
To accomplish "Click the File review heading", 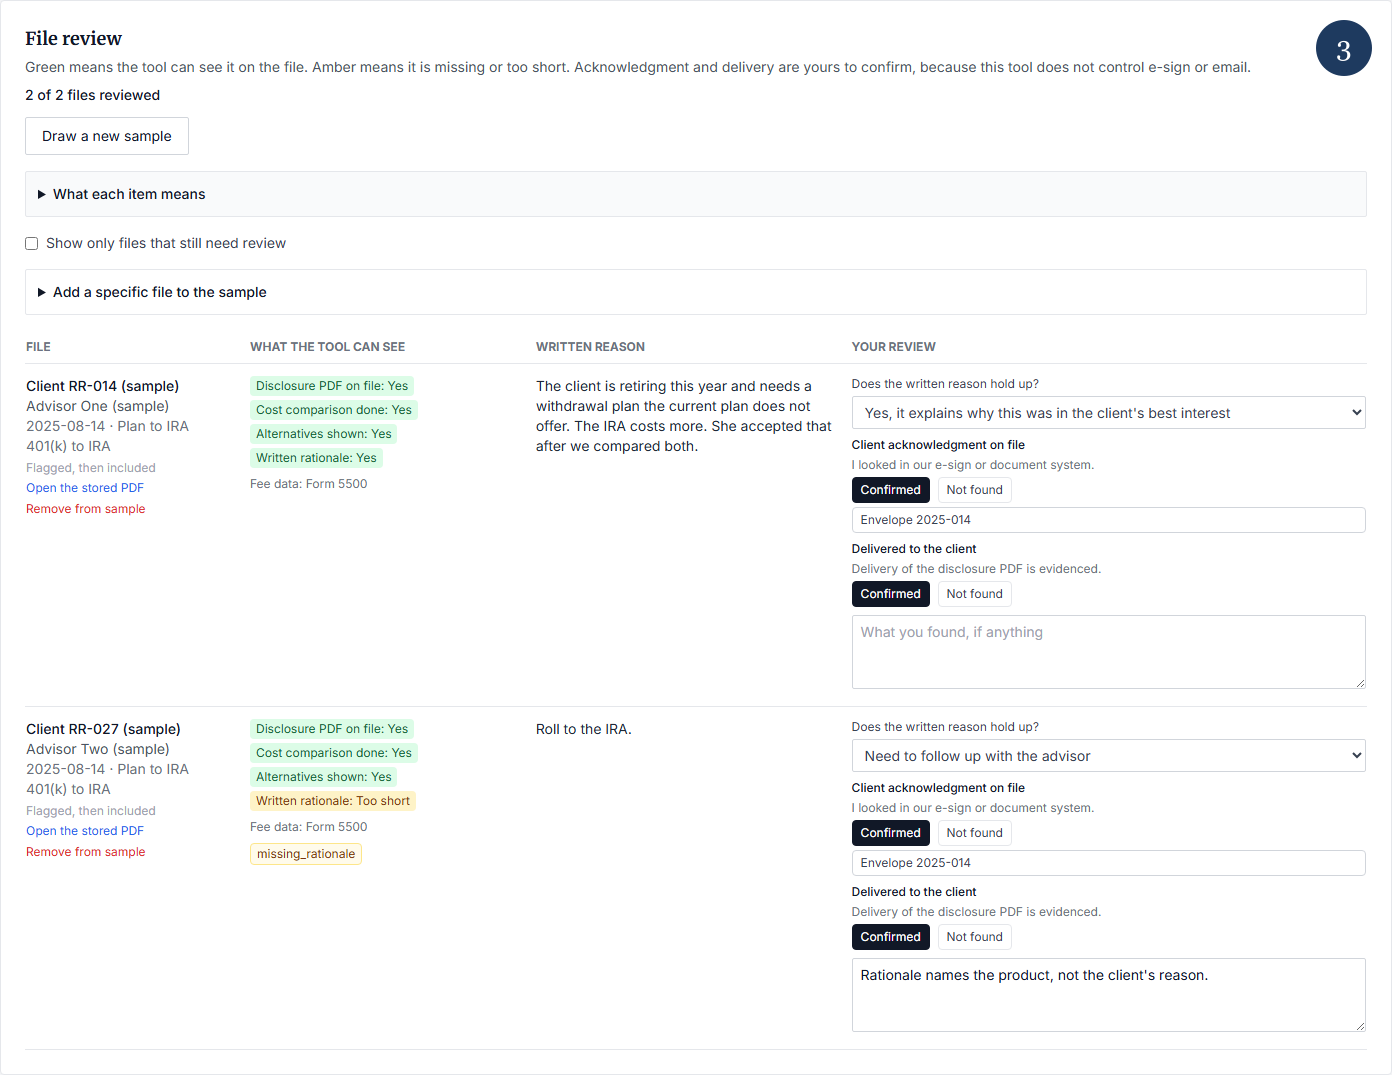I will pyautogui.click(x=74, y=39).
